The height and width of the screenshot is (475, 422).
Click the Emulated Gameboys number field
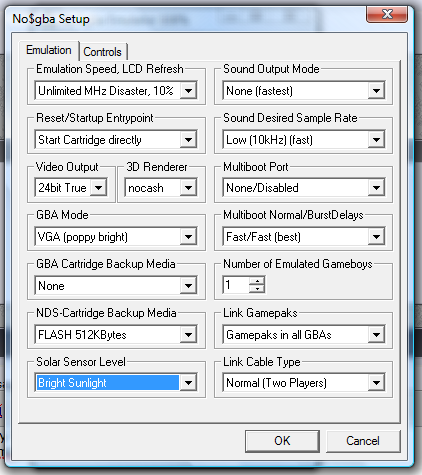(x=236, y=285)
